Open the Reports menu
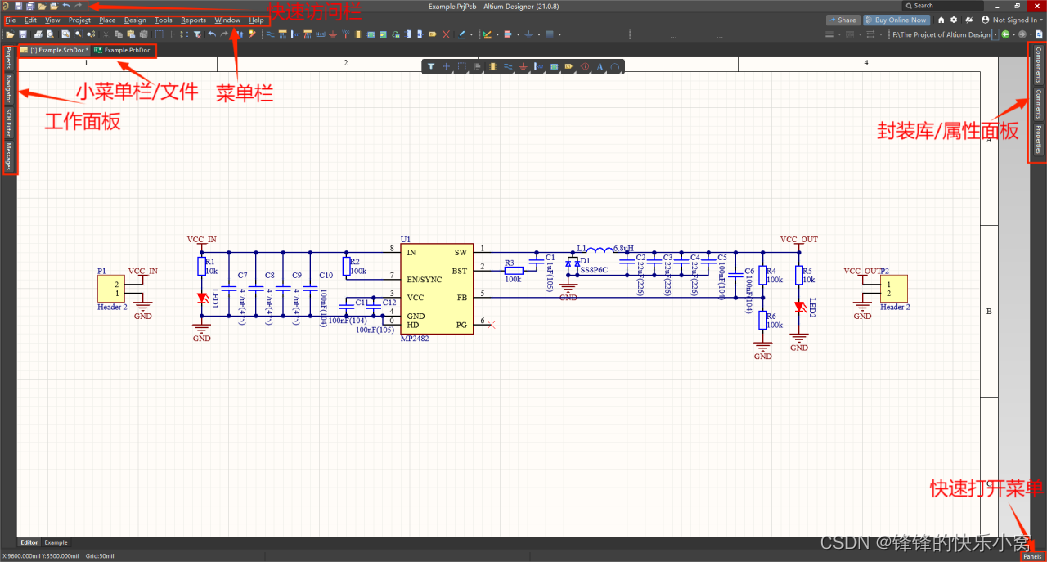1047x562 pixels. point(194,20)
